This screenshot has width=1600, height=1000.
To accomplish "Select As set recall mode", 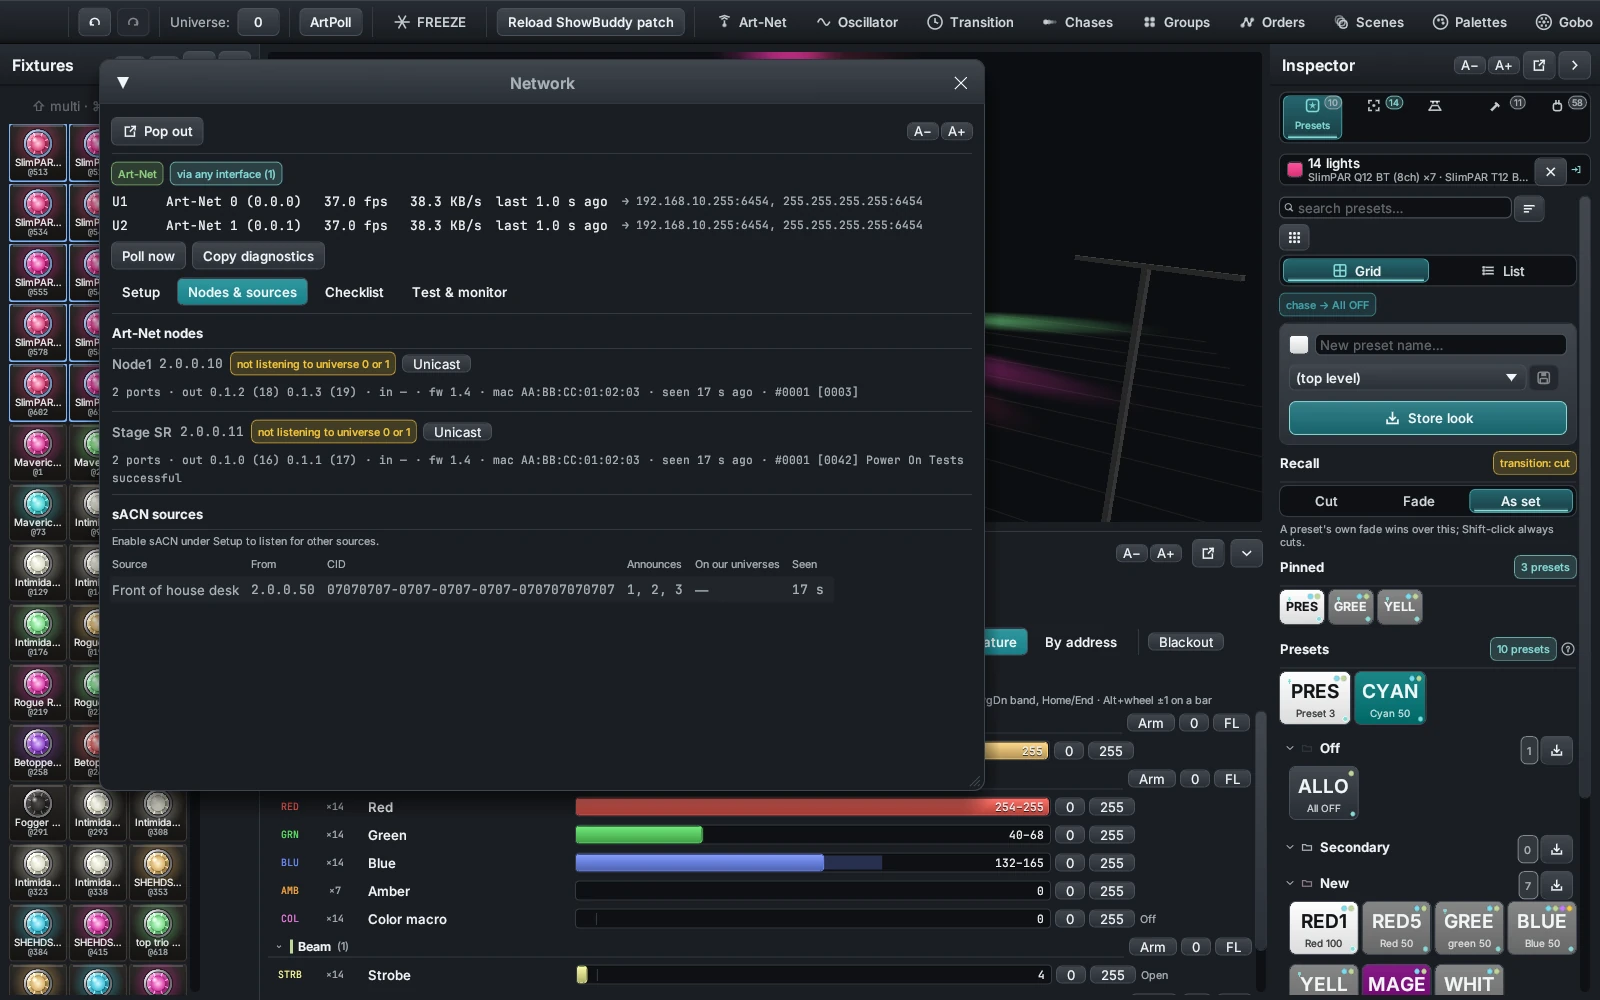I will coord(1520,501).
